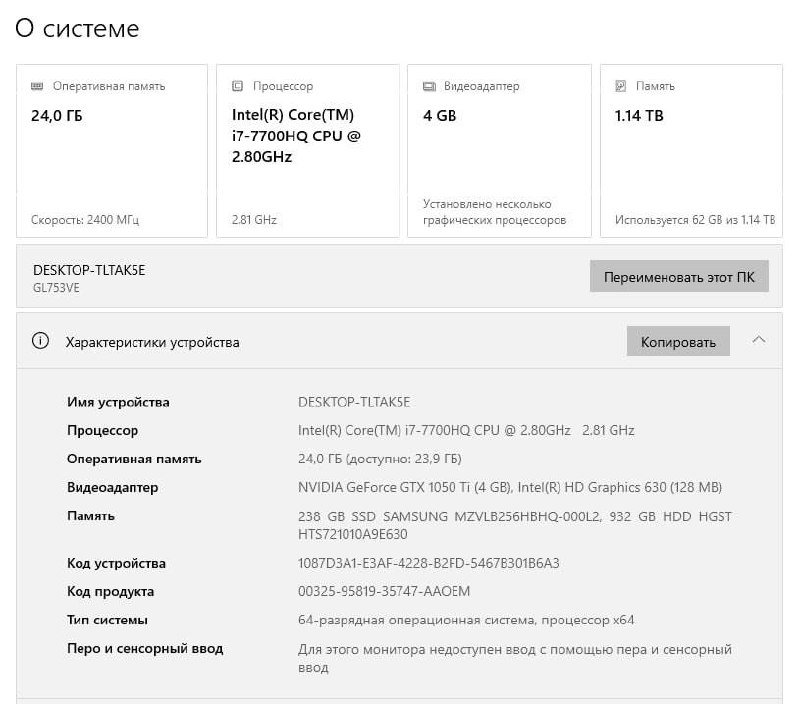The image size is (800, 704).
Task: Click the Копировать button
Action: 678,341
